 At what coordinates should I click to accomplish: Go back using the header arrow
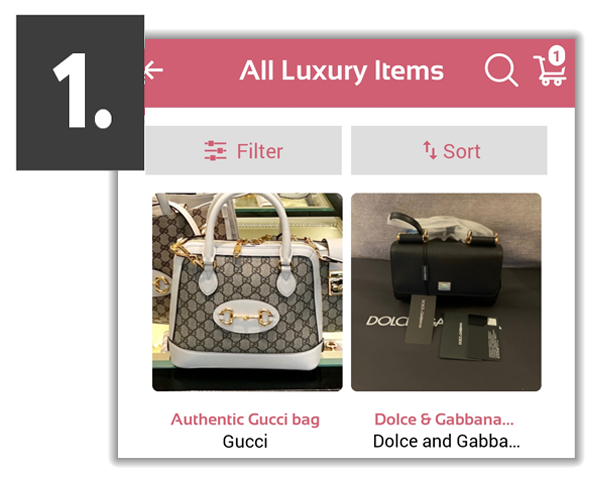point(154,70)
